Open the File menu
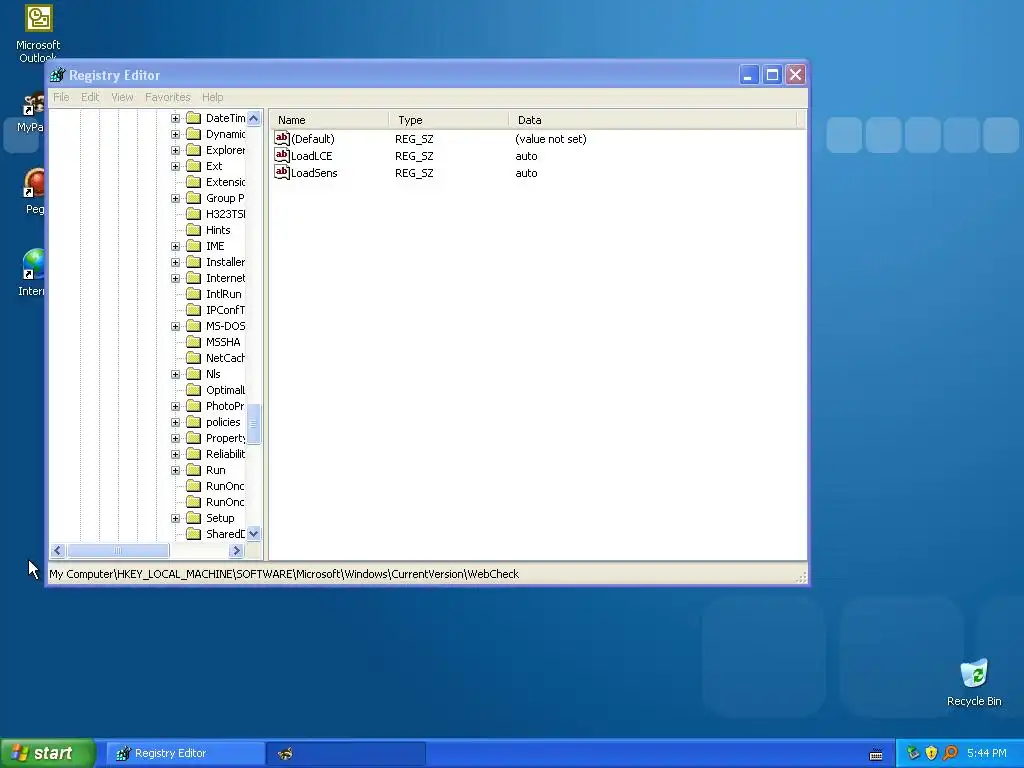Viewport: 1024px width, 768px height. click(61, 97)
